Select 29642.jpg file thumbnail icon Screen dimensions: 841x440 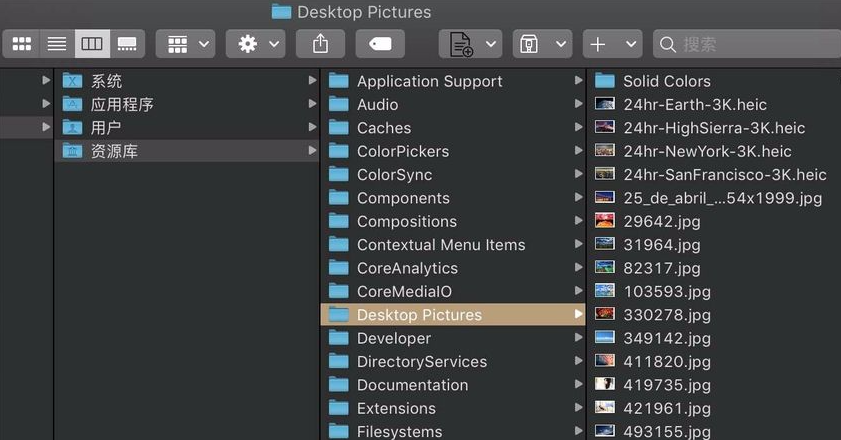(604, 221)
